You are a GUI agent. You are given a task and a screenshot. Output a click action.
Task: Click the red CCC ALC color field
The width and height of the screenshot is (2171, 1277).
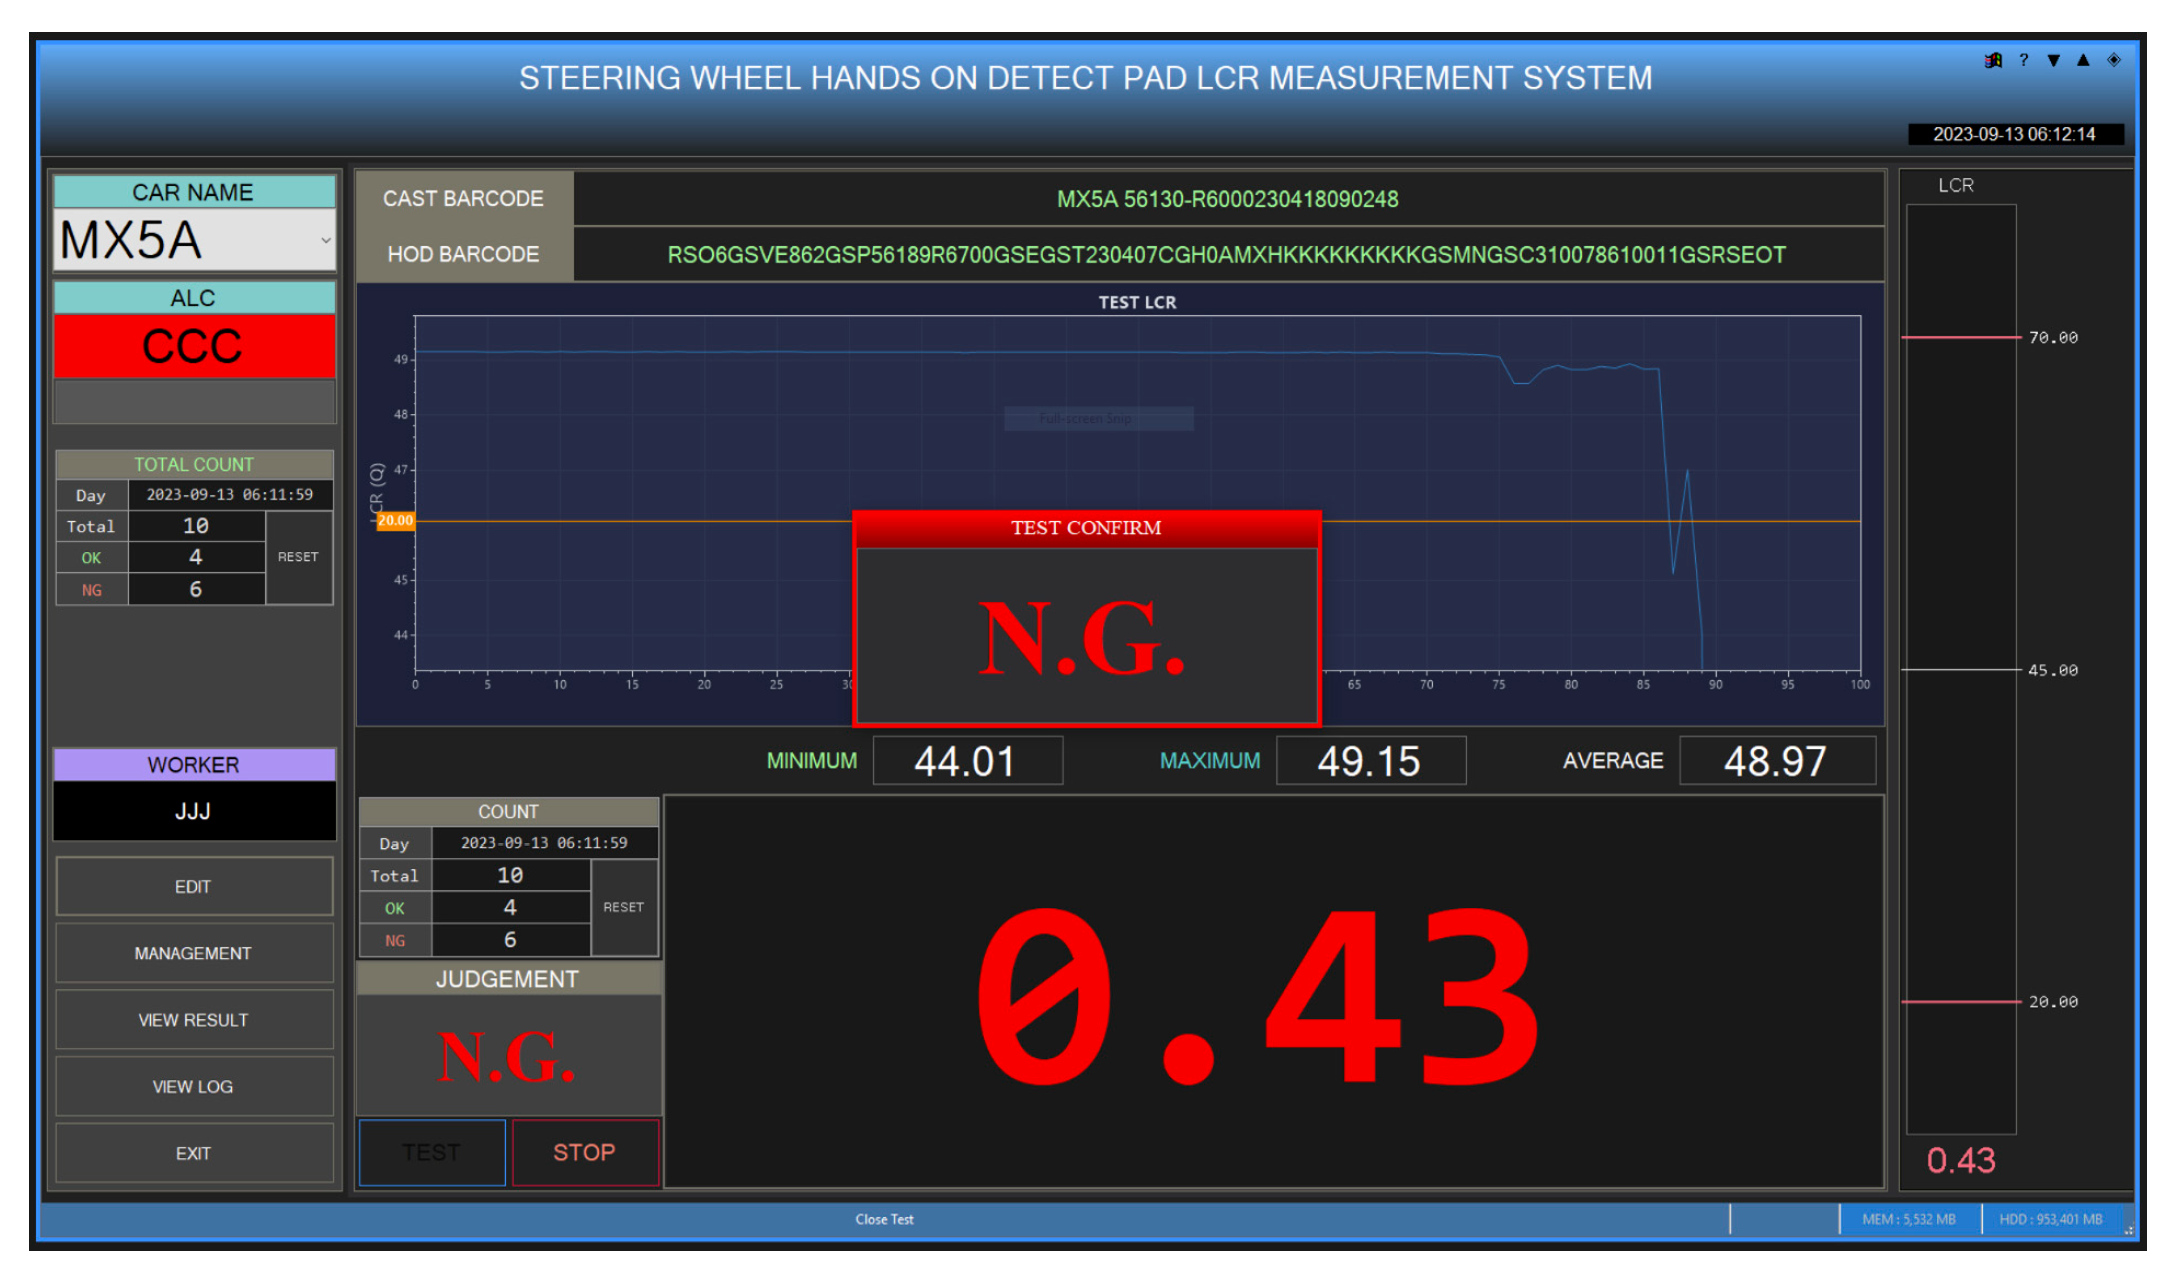coord(194,347)
